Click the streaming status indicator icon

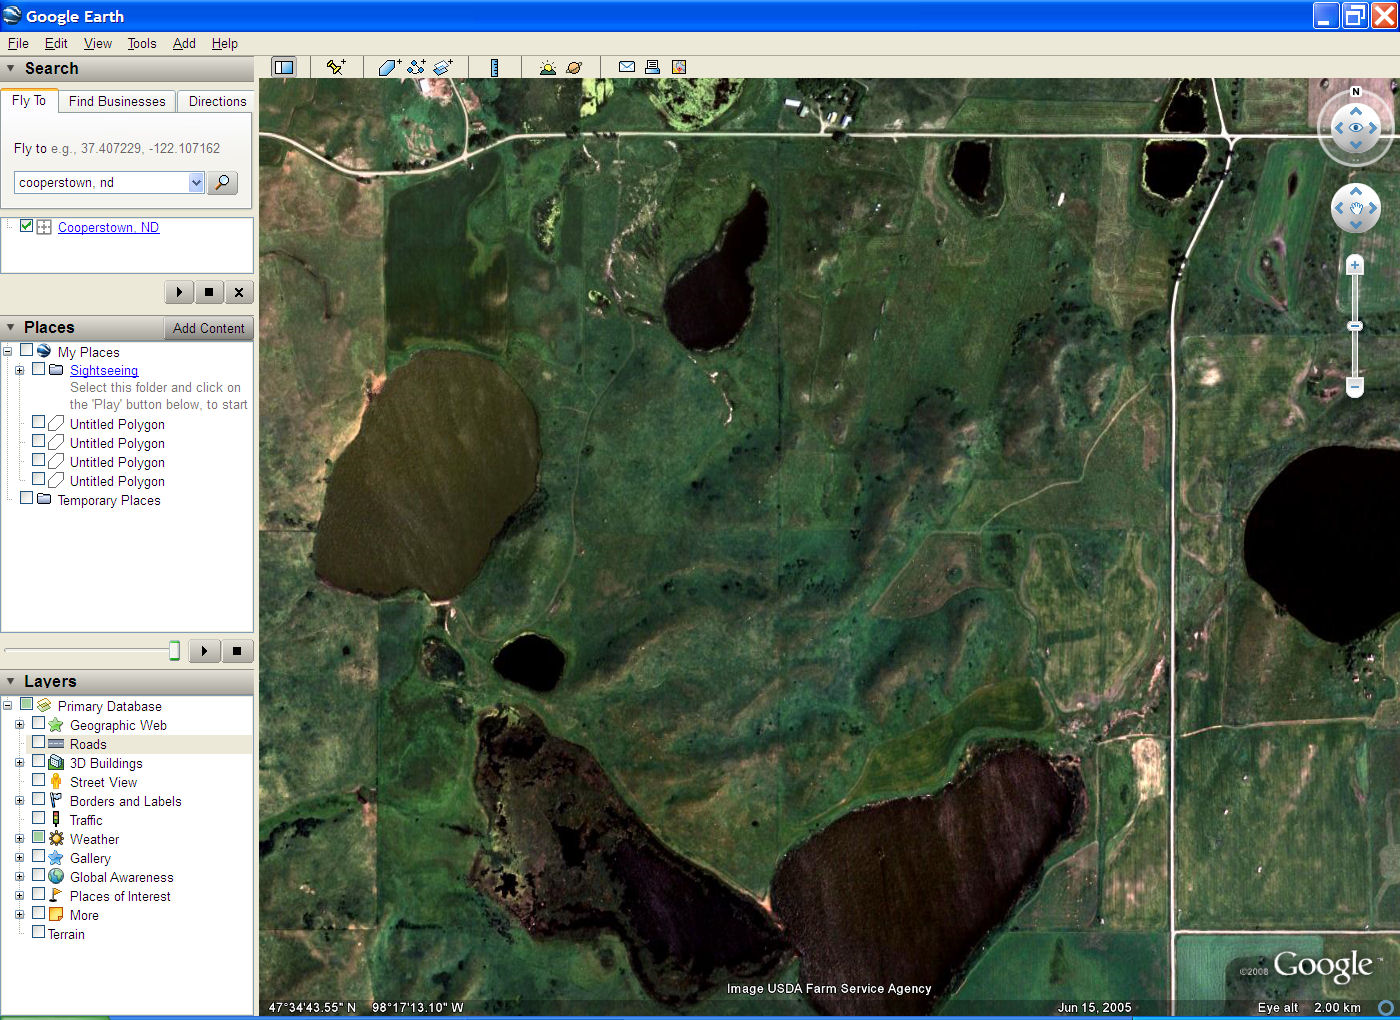(1386, 1007)
